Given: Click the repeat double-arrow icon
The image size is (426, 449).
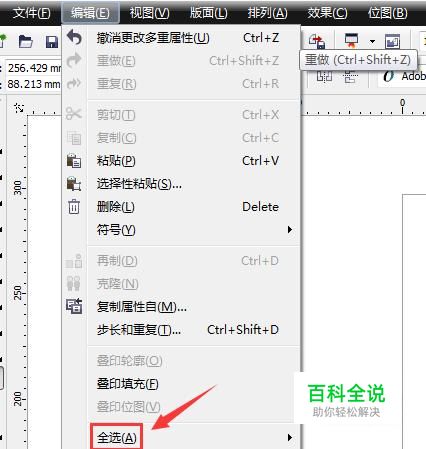Looking at the screenshot, I should point(74,83).
